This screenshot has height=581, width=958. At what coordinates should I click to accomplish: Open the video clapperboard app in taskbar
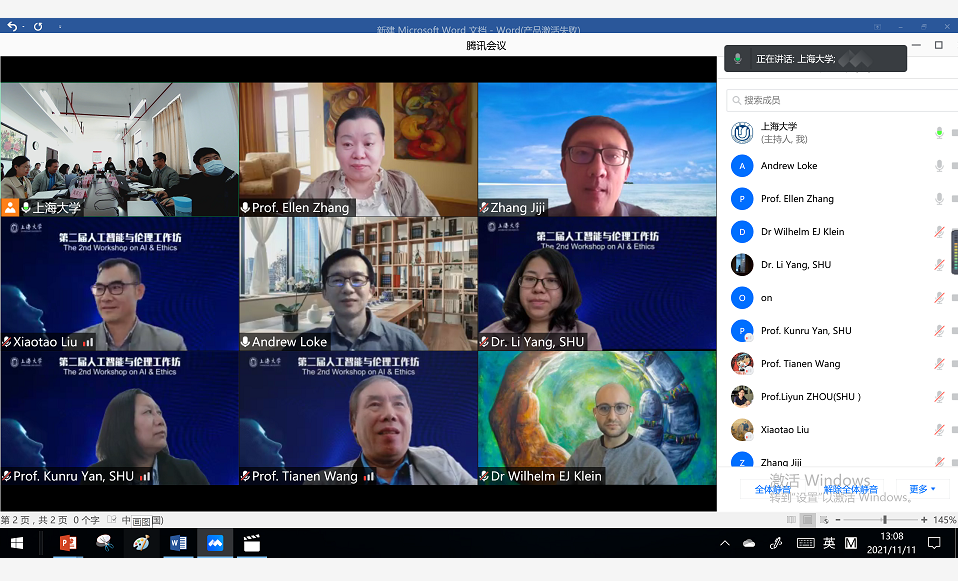pos(252,543)
